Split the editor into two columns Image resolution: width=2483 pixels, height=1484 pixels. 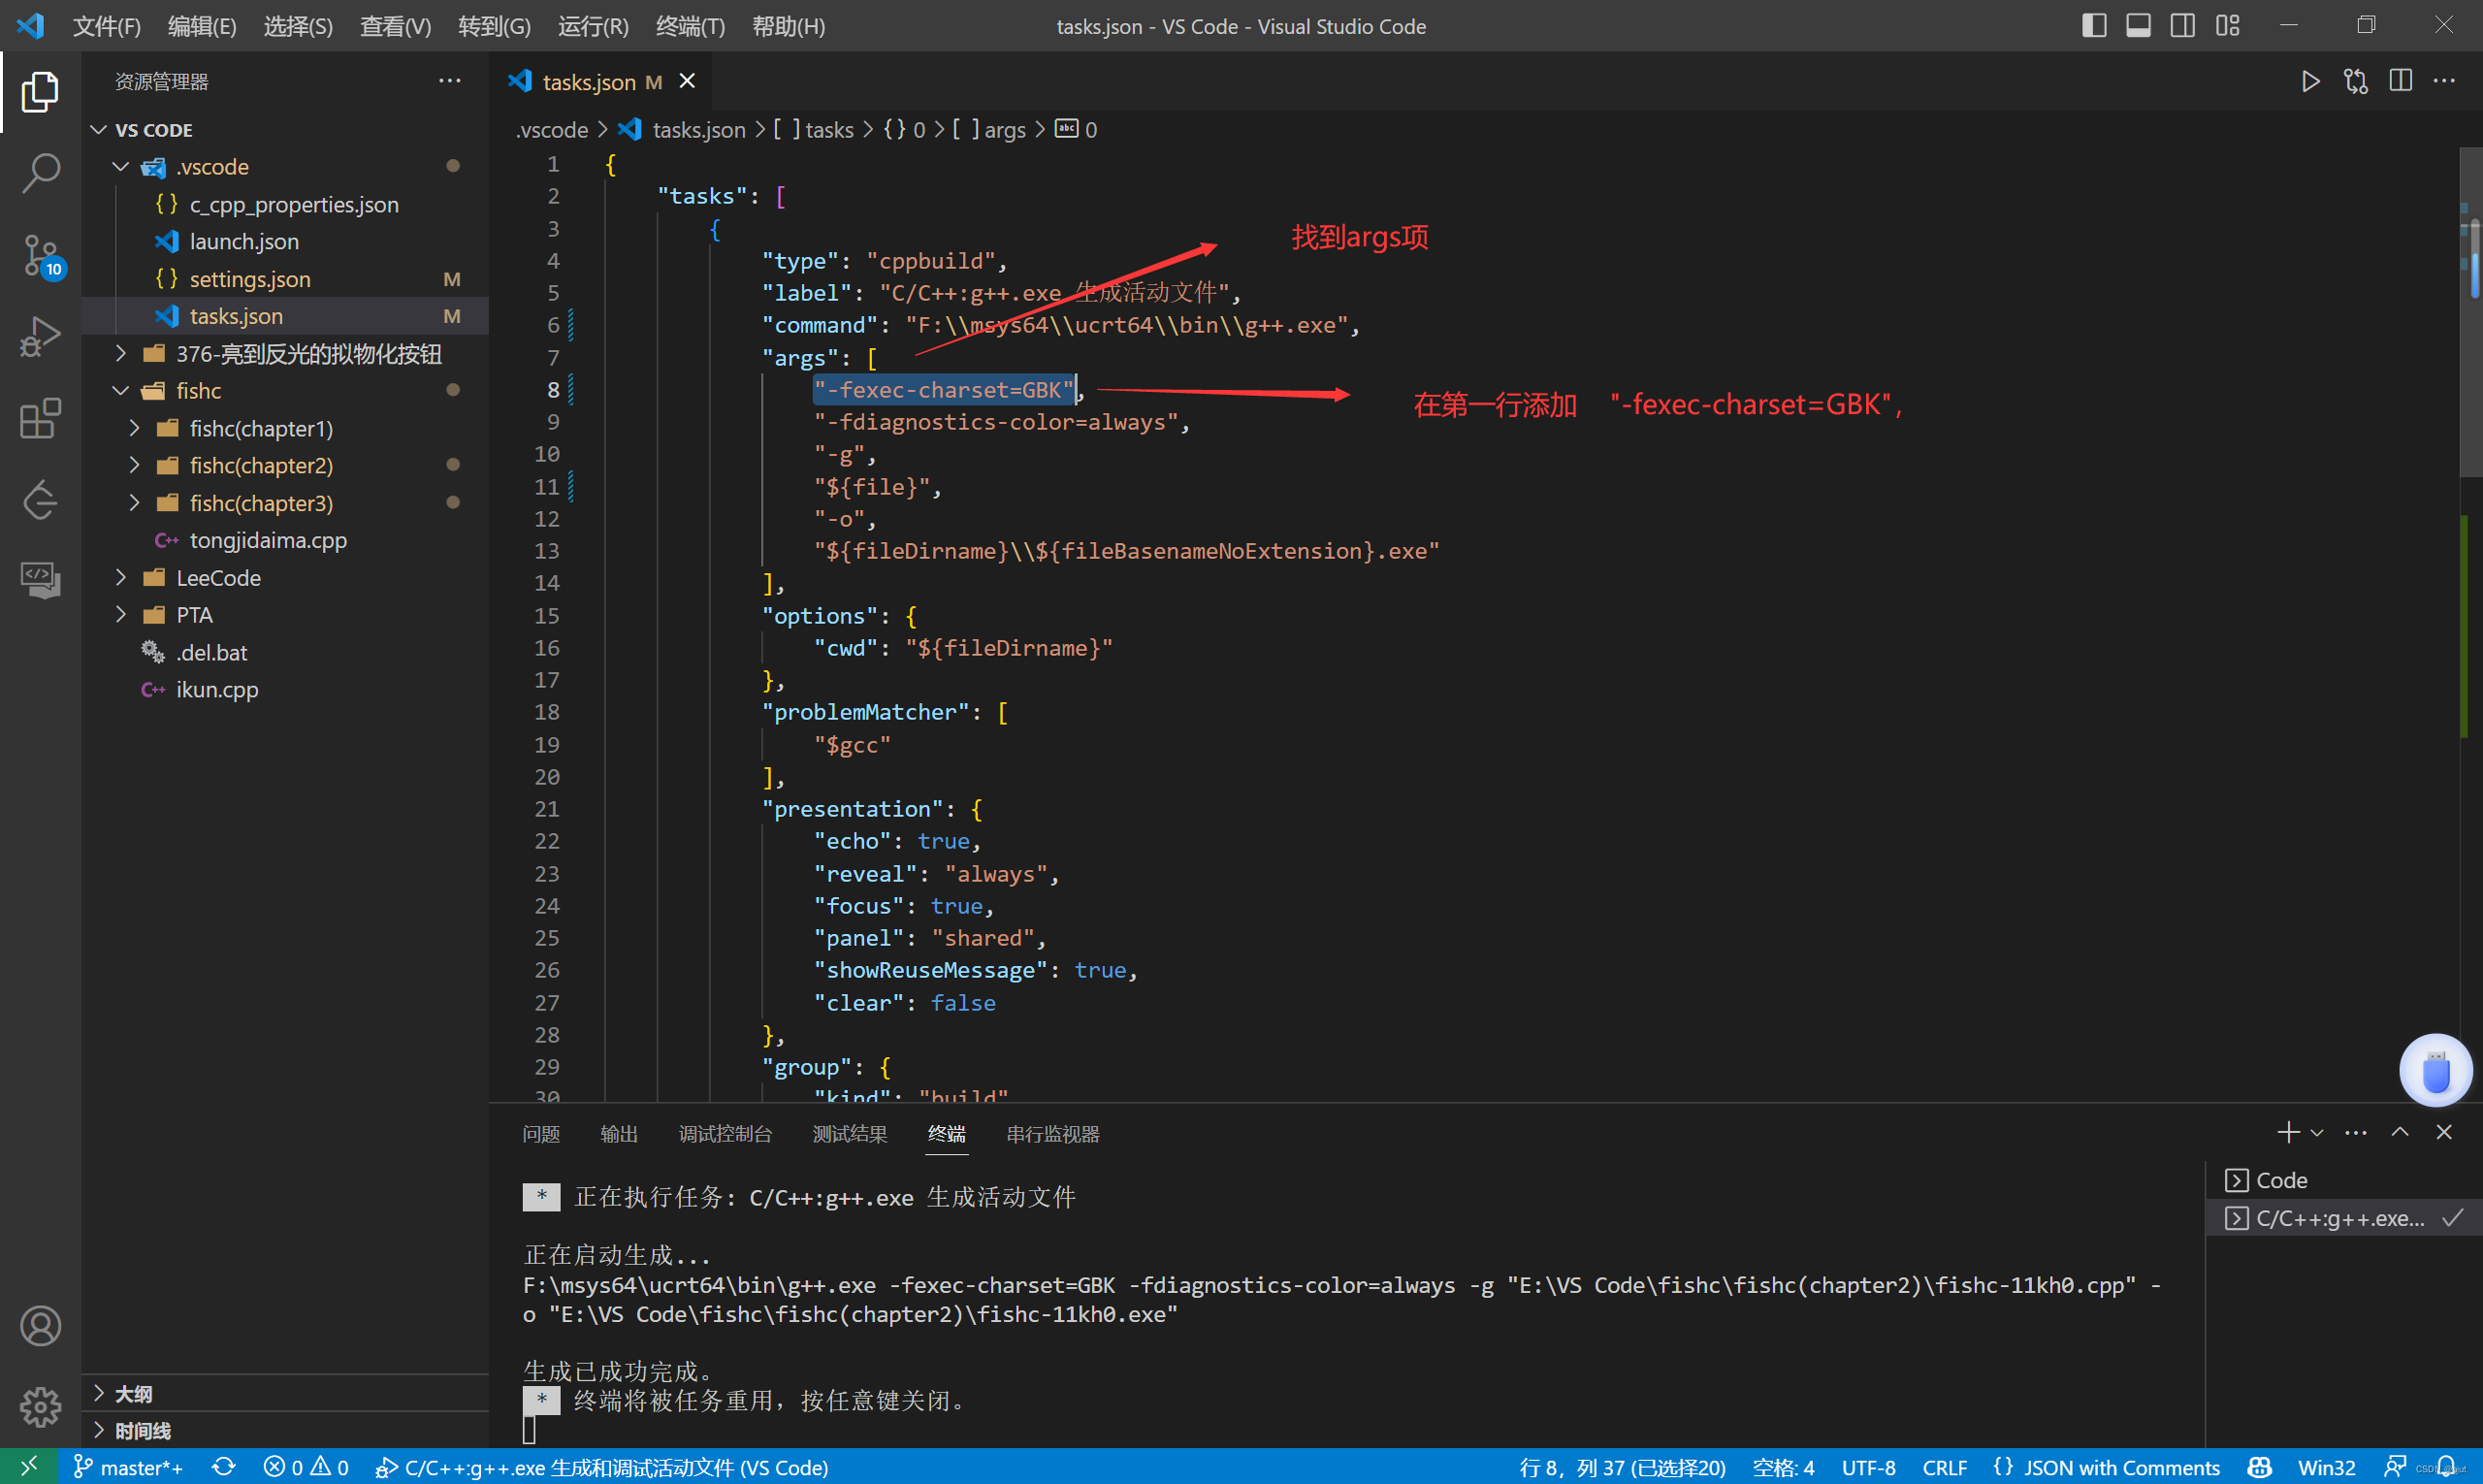pyautogui.click(x=2400, y=81)
